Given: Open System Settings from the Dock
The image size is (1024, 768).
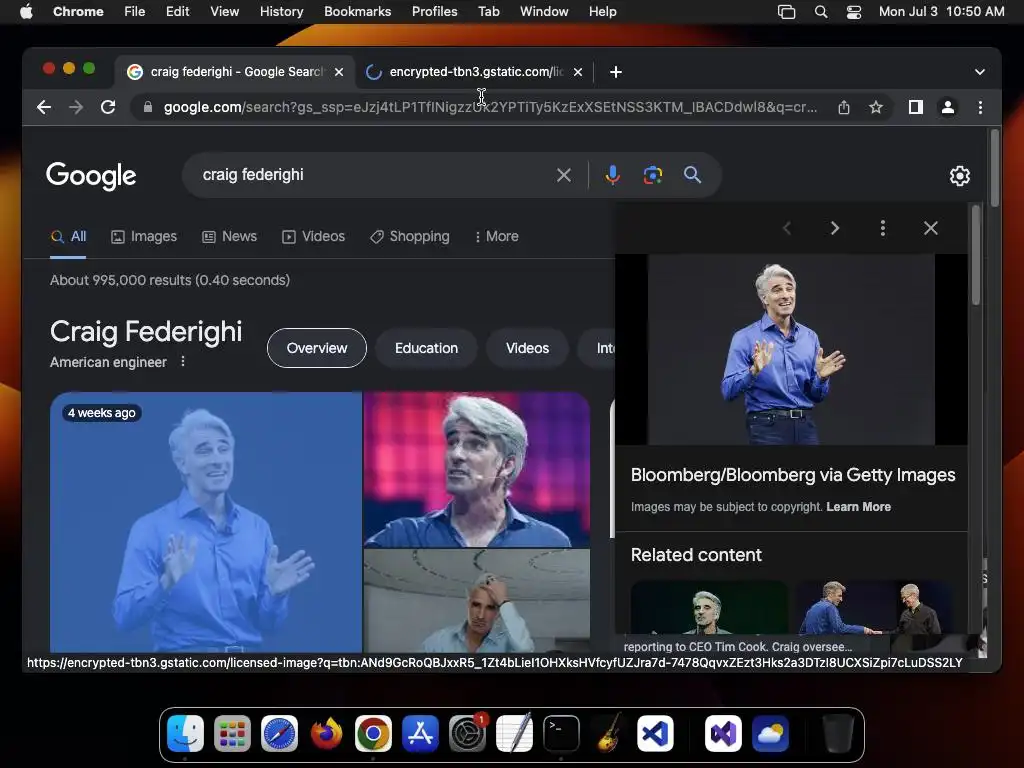Looking at the screenshot, I should tap(468, 733).
